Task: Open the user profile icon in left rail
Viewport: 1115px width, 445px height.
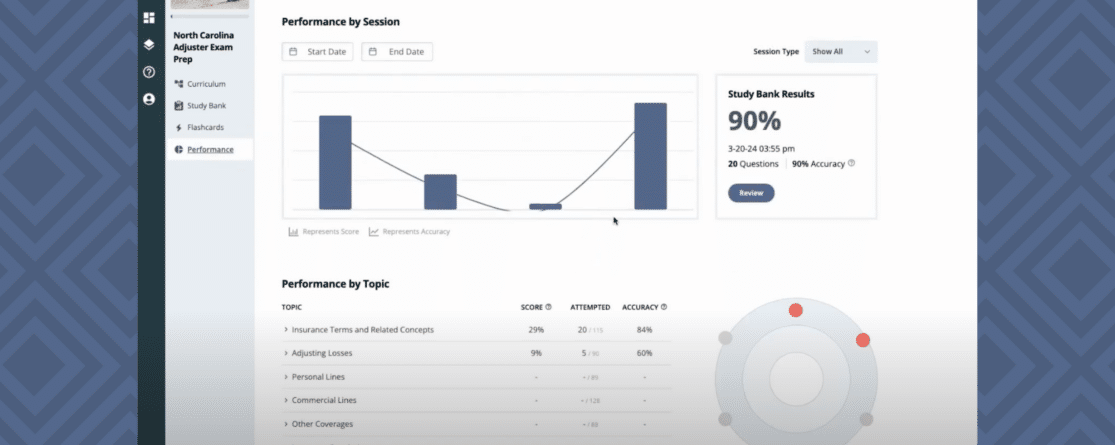Action: click(149, 99)
